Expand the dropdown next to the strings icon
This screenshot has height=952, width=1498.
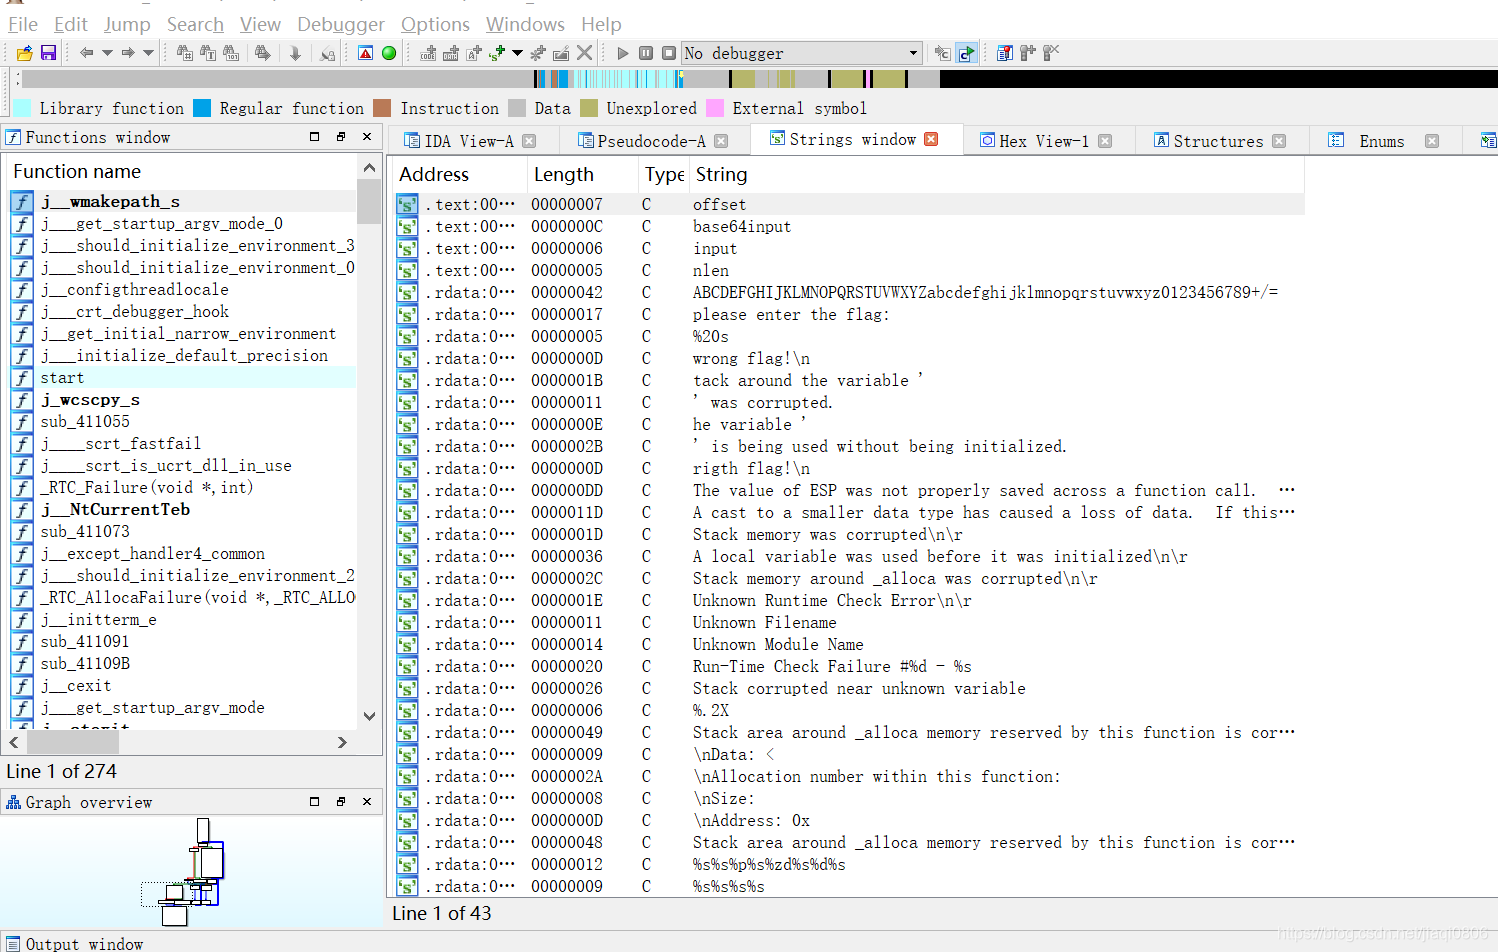[517, 53]
